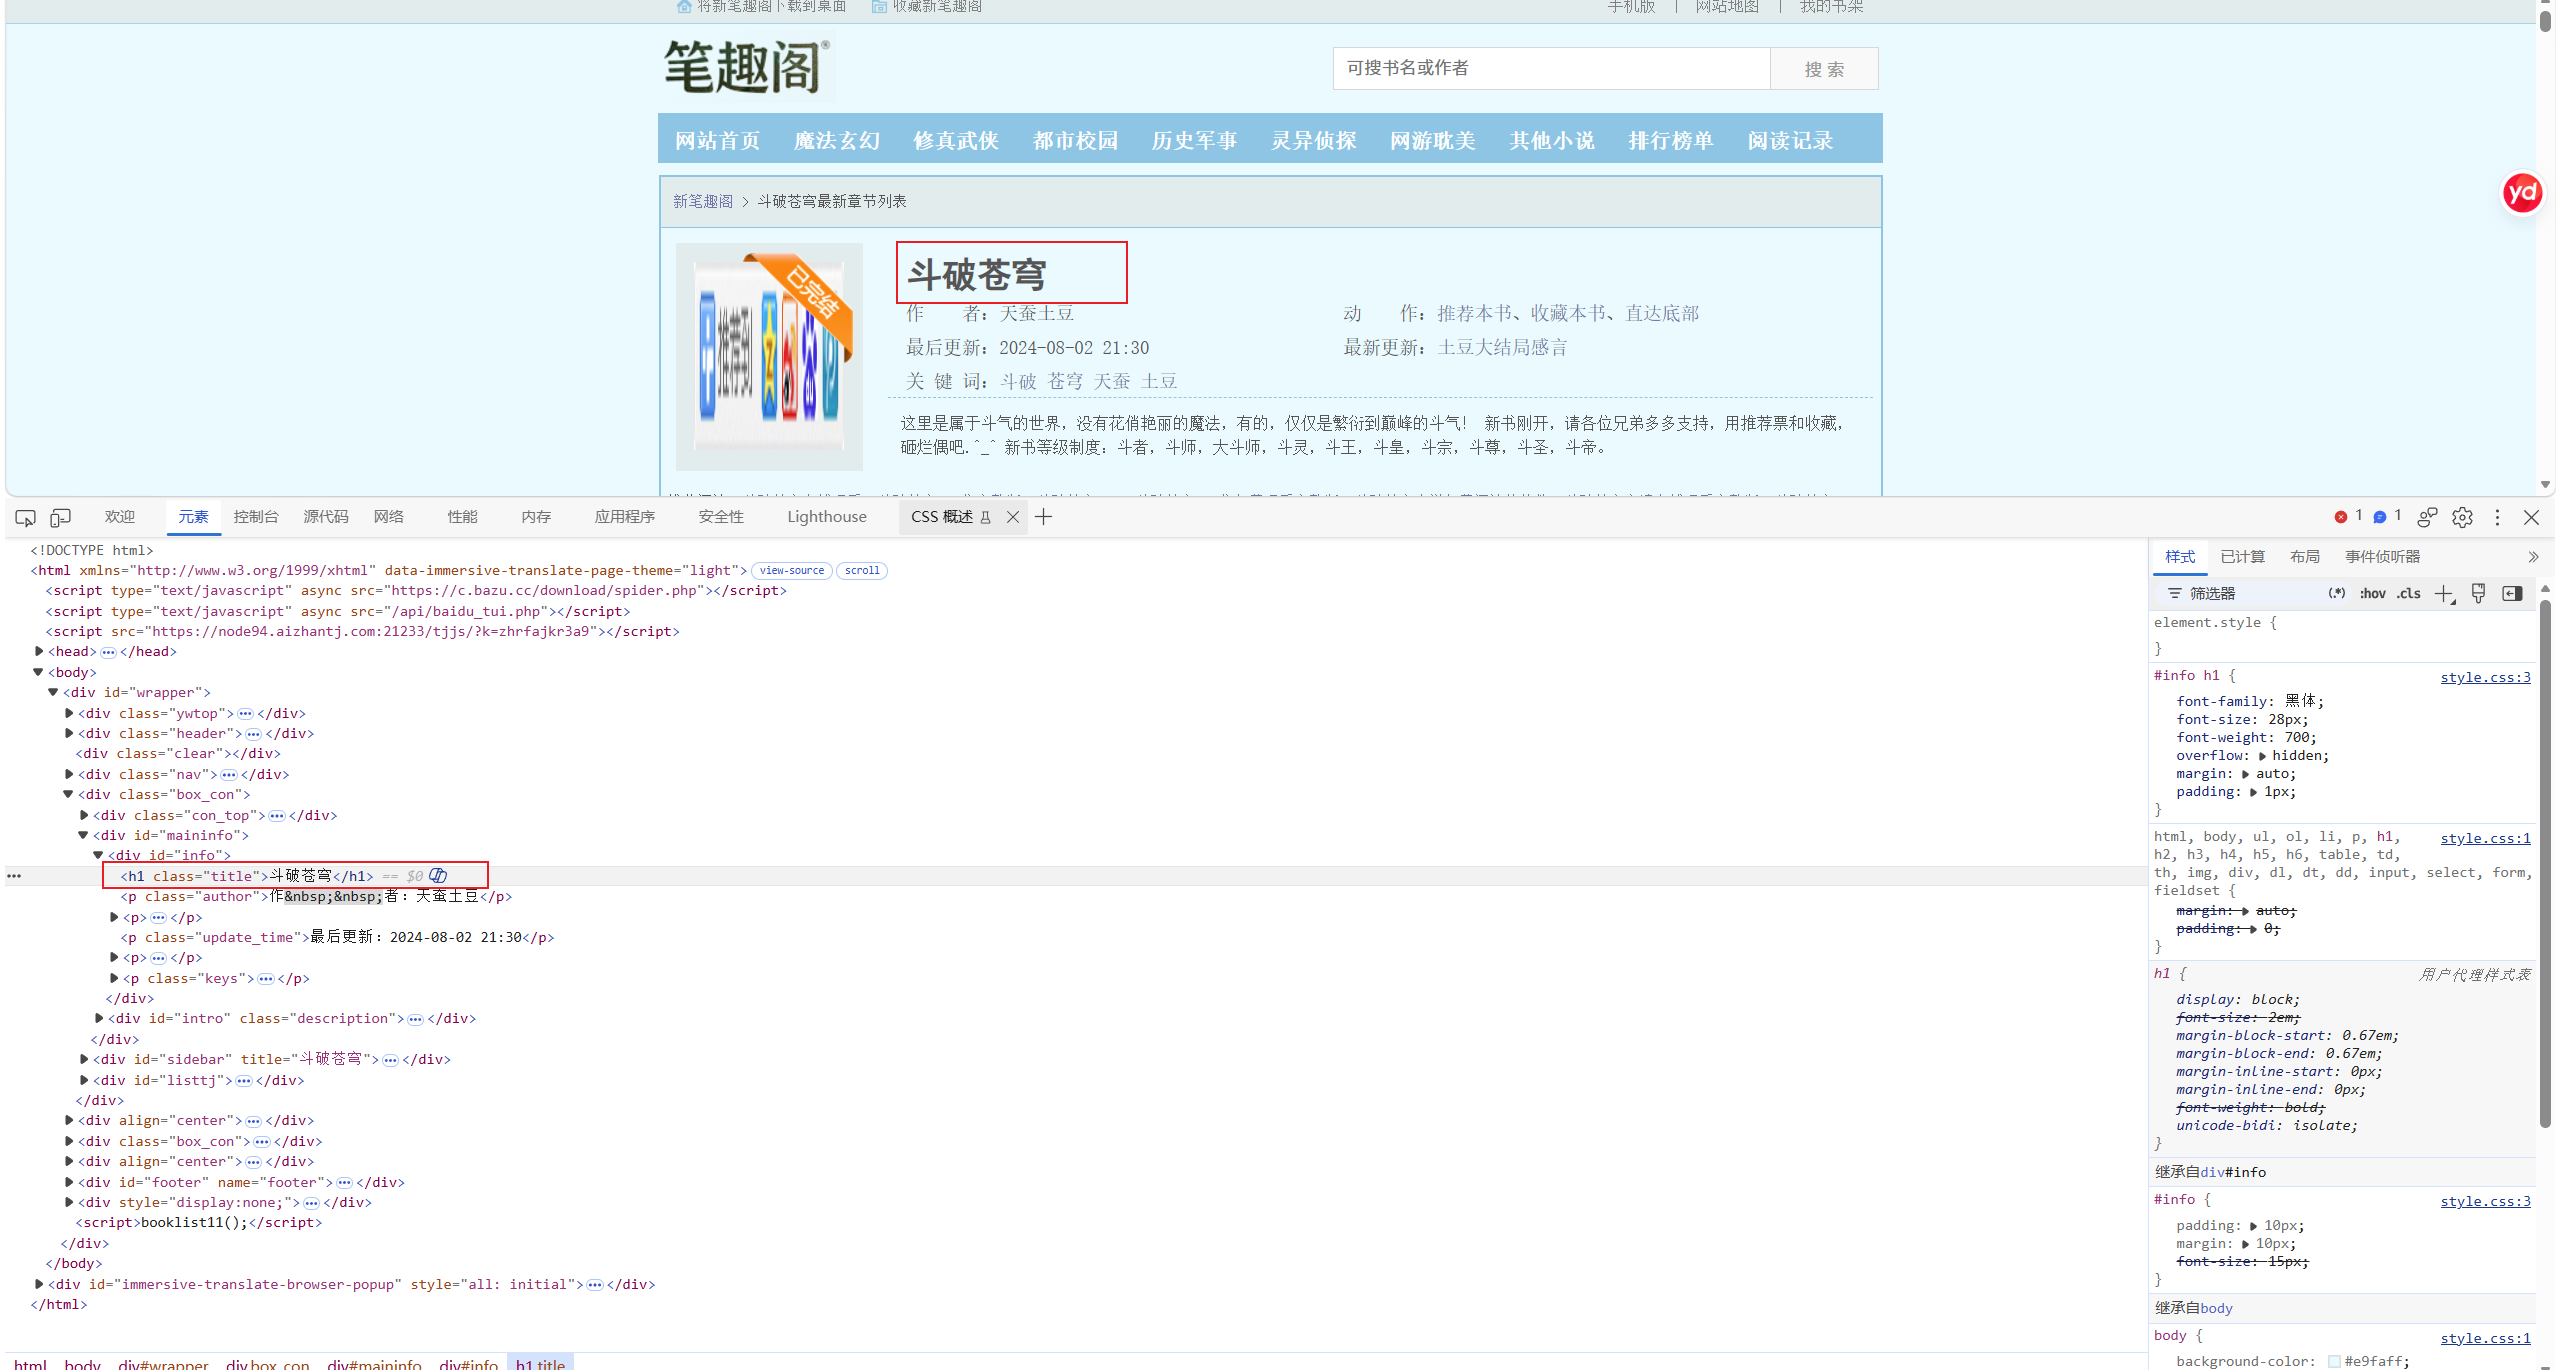Toggle regex filter (.*) in styles
This screenshot has height=1370, width=2560.
coord(2337,593)
